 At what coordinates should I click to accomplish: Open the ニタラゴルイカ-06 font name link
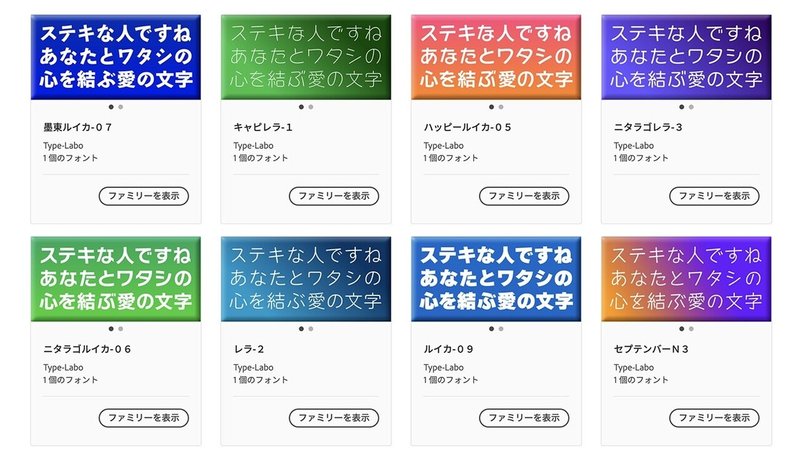(x=87, y=349)
